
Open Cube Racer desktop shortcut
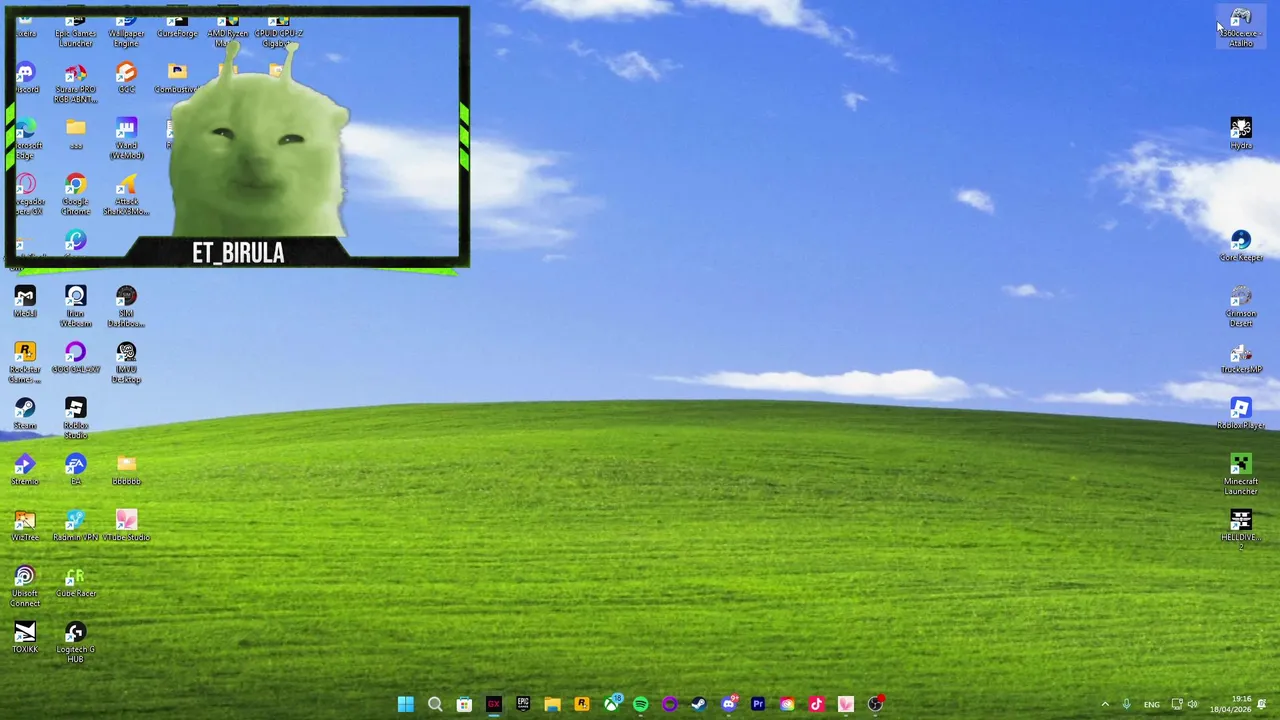pos(76,582)
